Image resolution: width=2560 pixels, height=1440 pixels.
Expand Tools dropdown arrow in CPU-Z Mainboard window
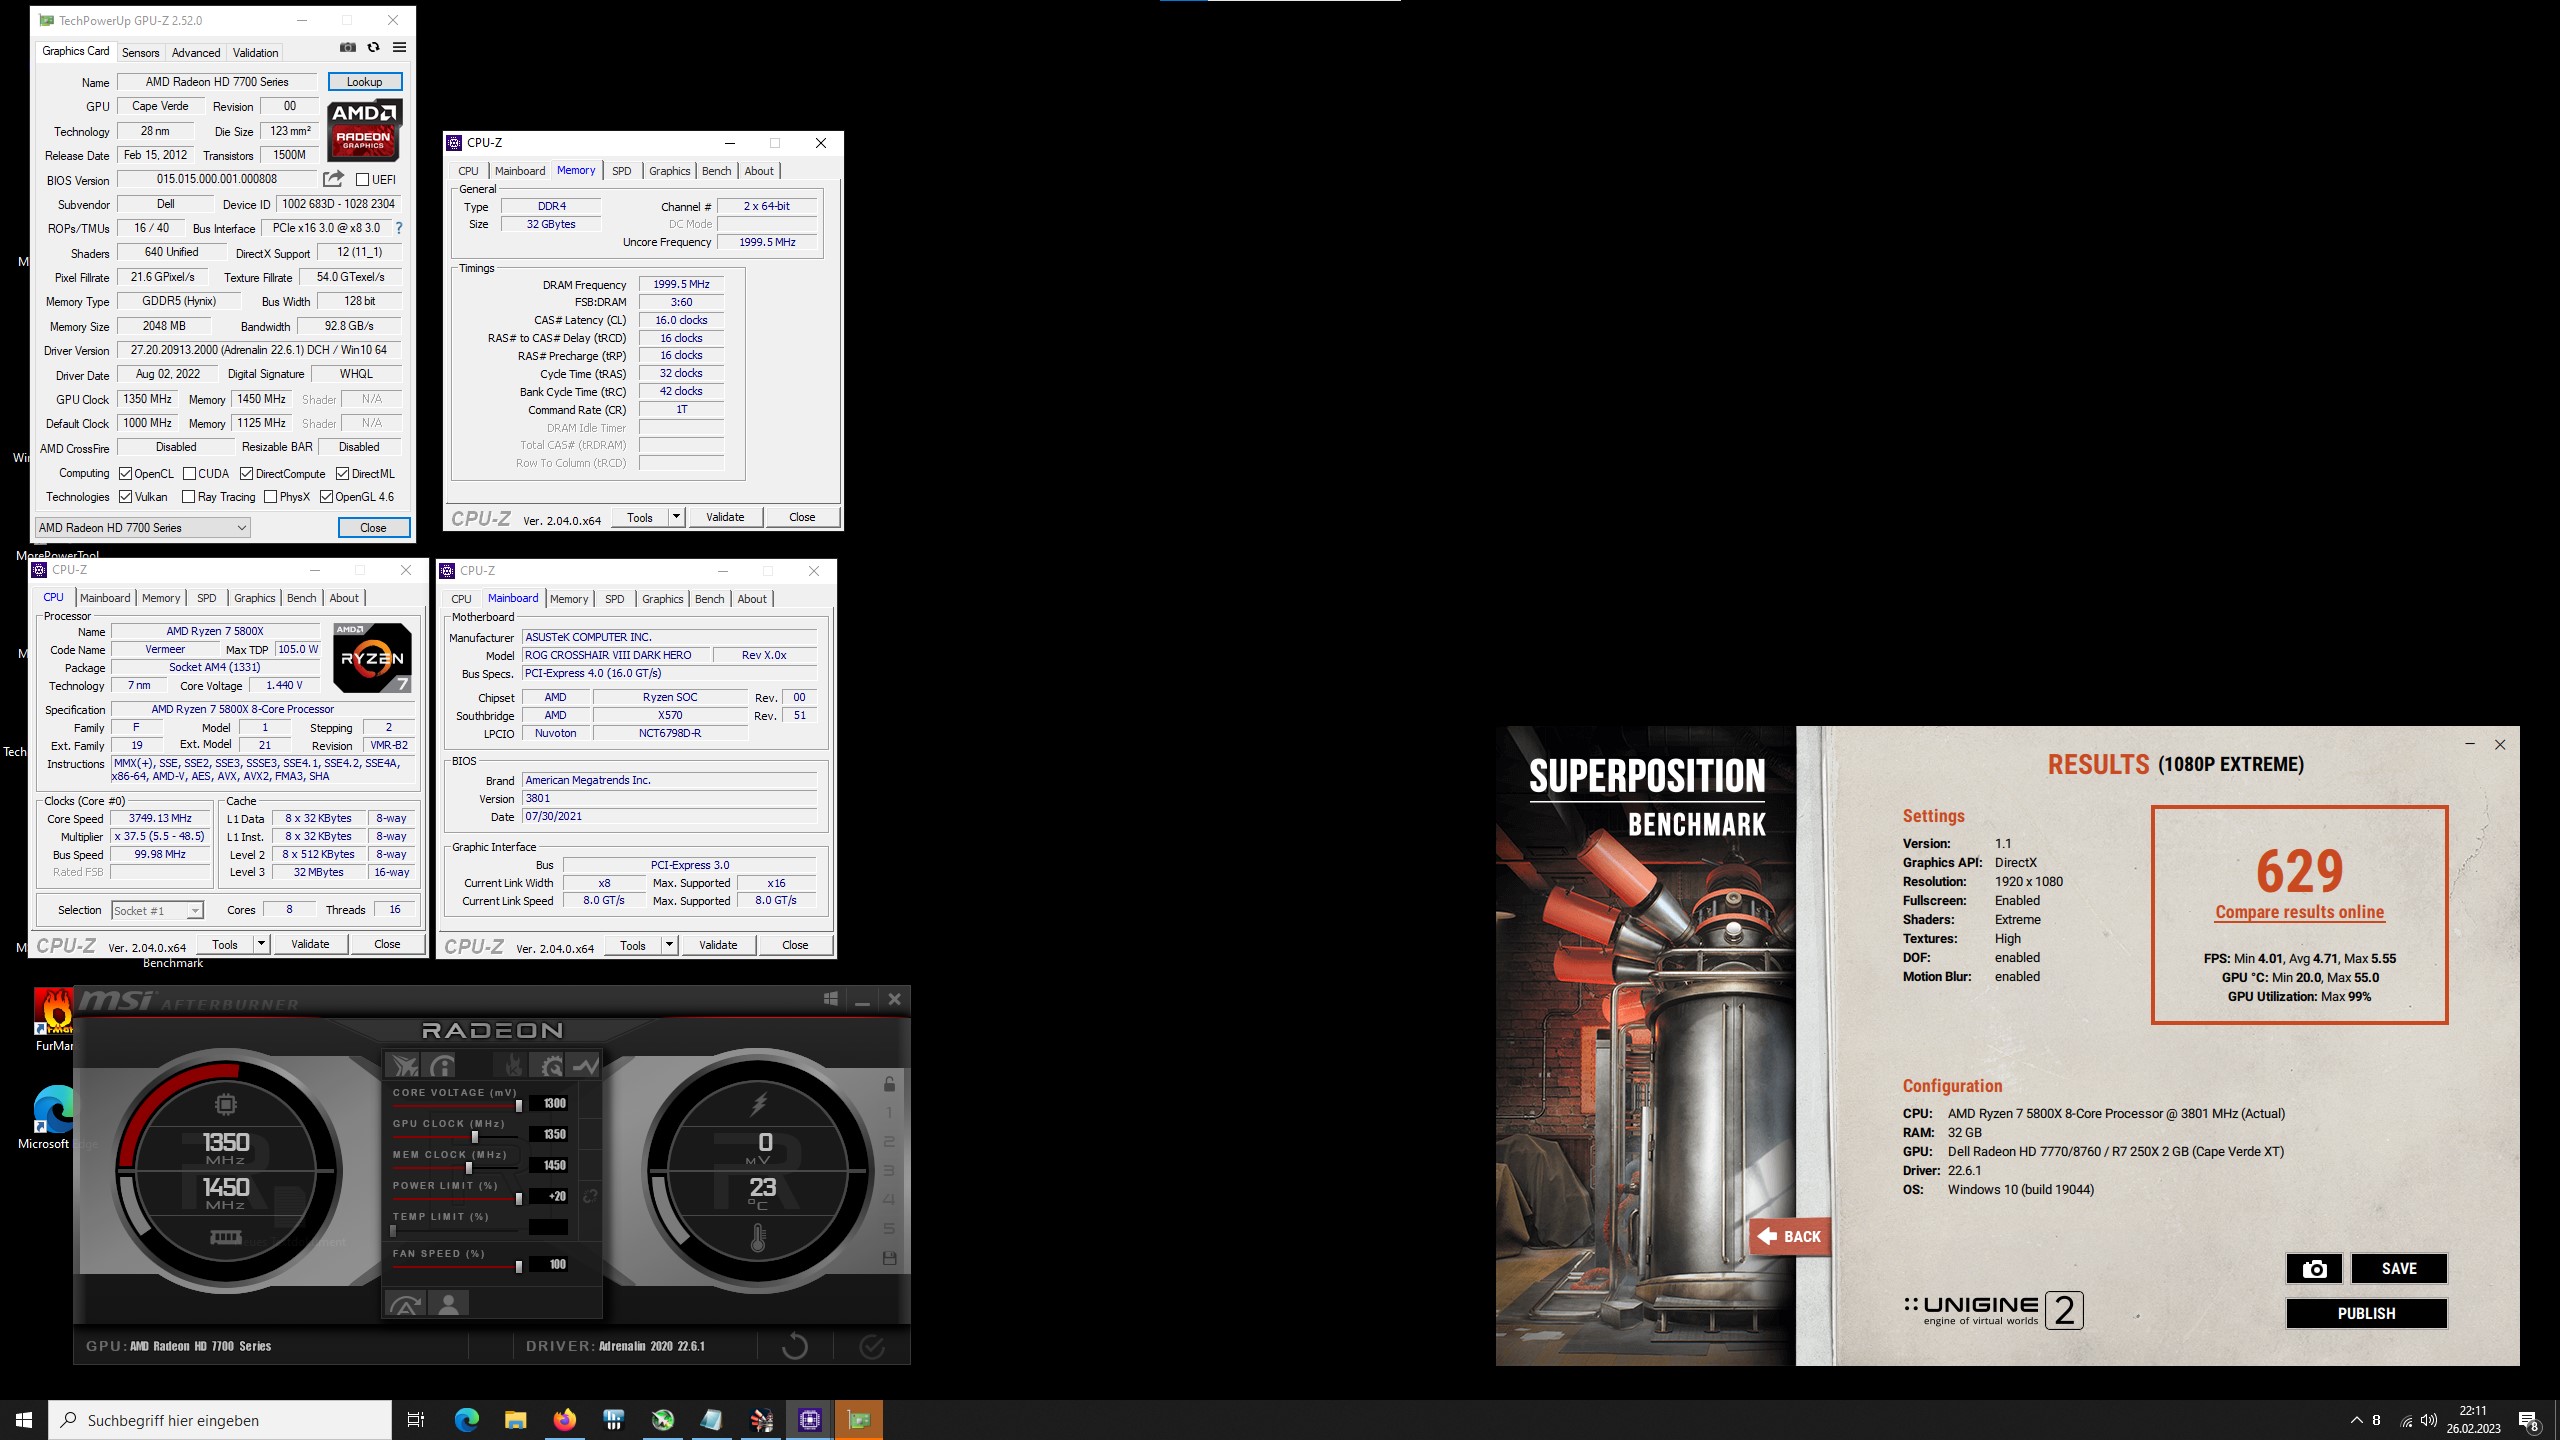point(669,945)
